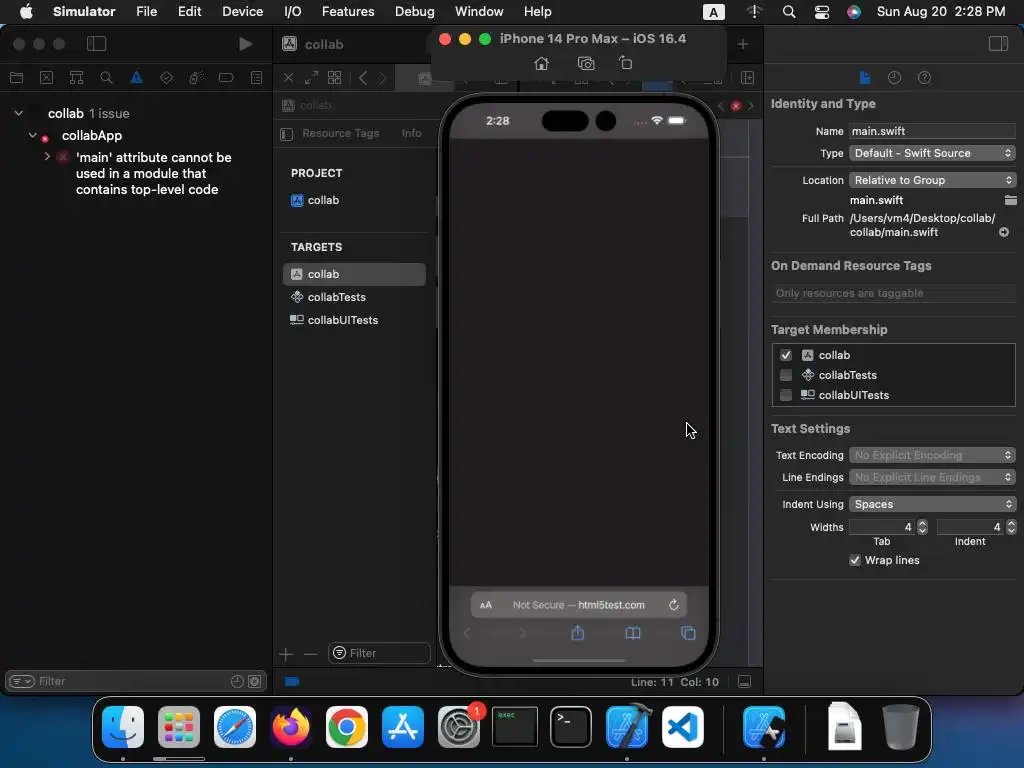
Task: Open the Window menu
Action: click(x=479, y=11)
